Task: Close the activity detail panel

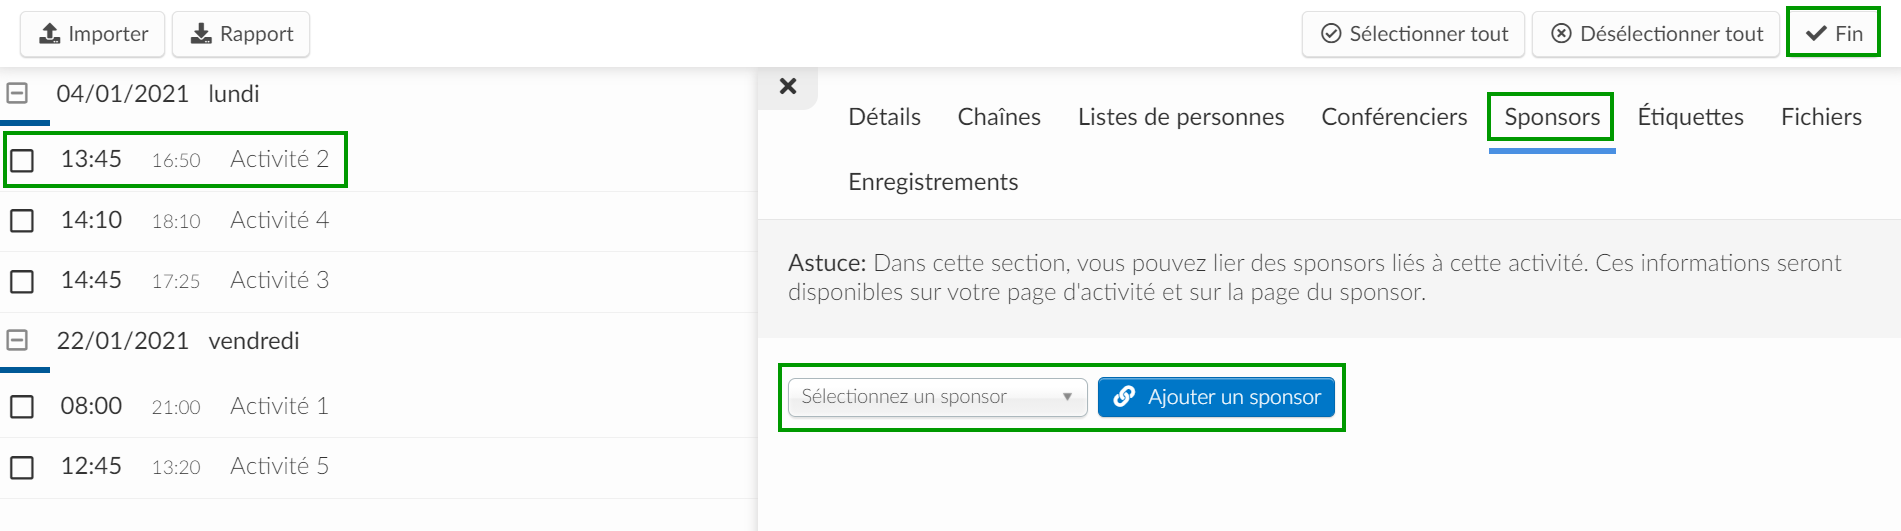Action: tap(788, 86)
